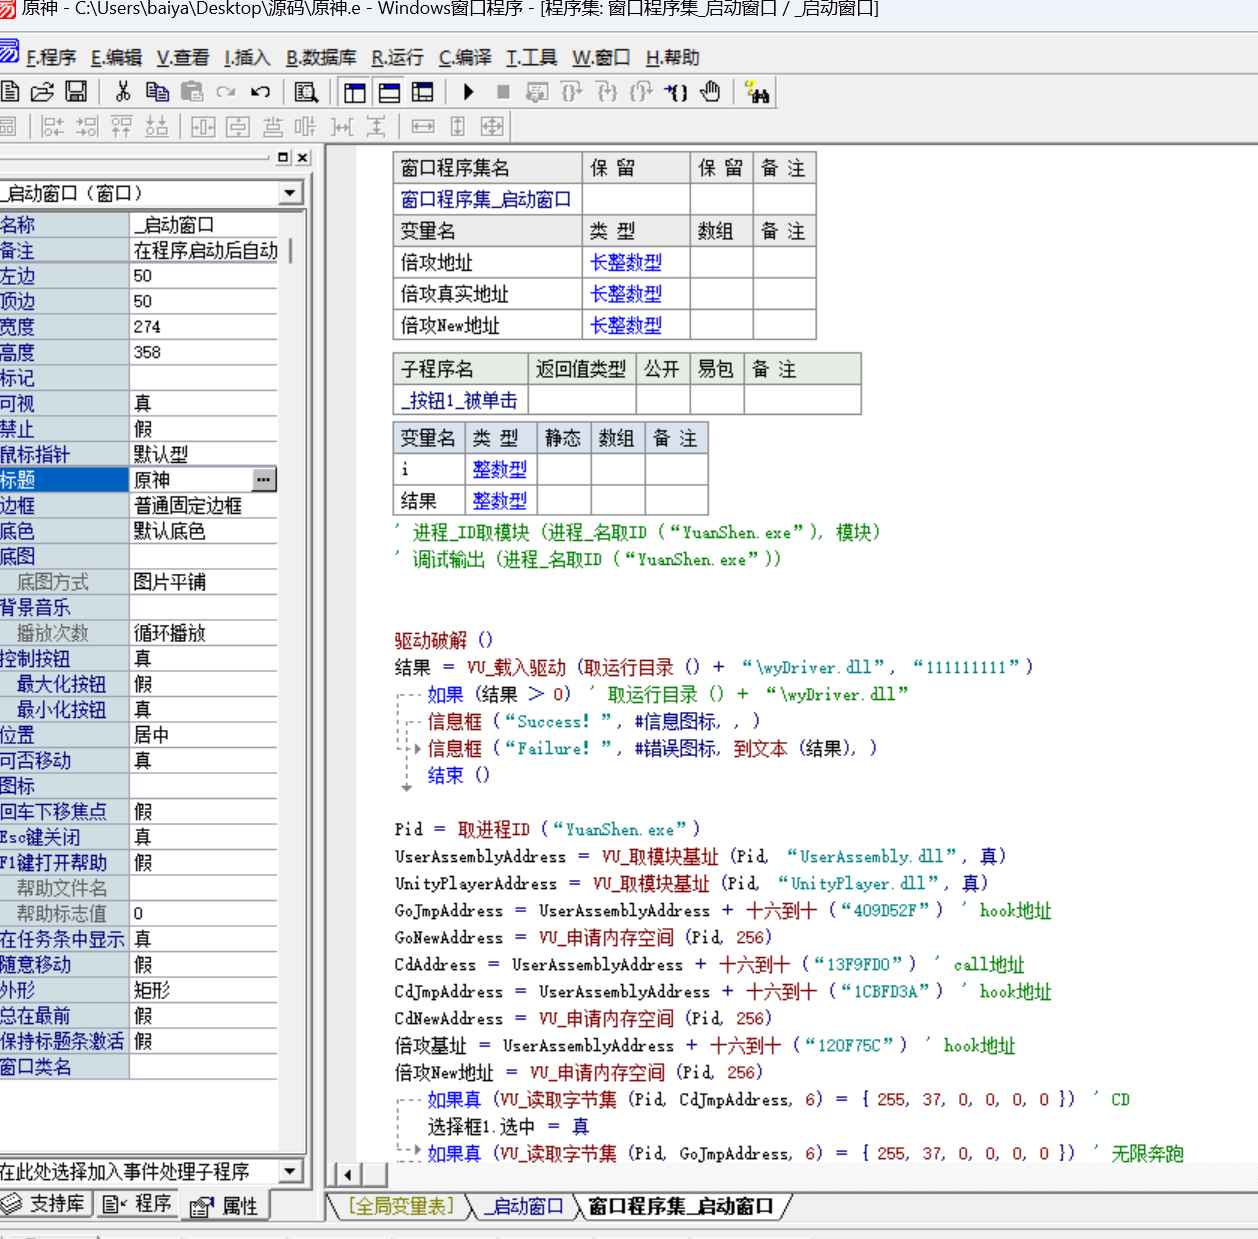Click the Open file folder icon

tap(42, 92)
